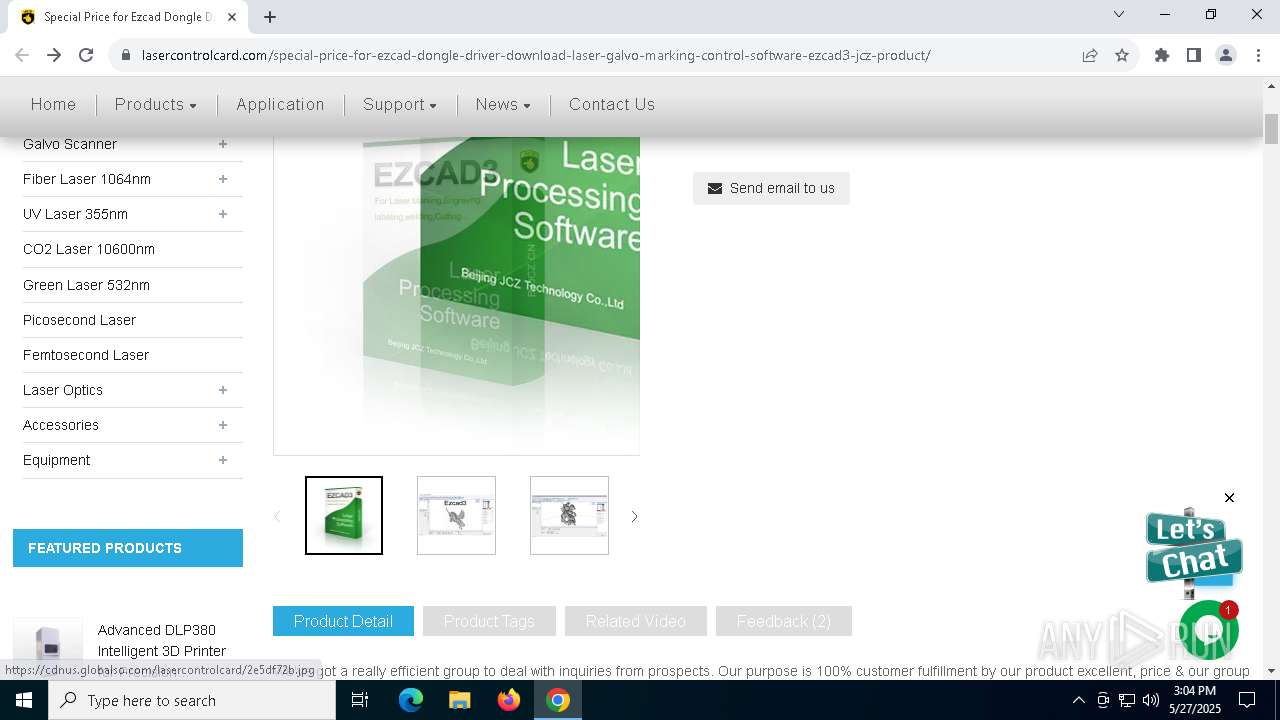Show previous product thumbnails arrow
This screenshot has height=720, width=1280.
tap(277, 516)
